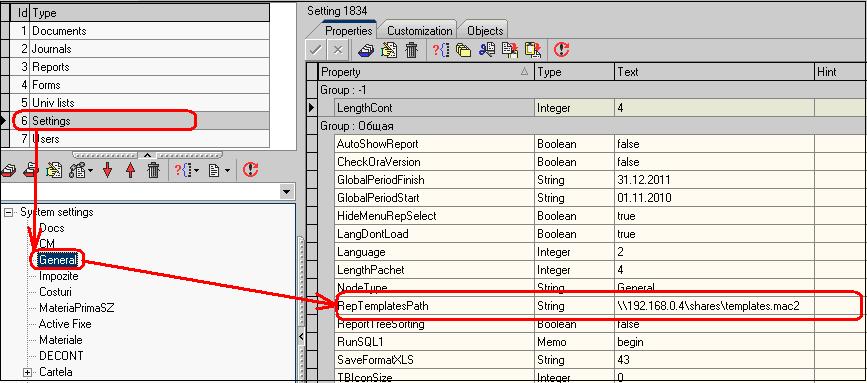Click the Hint column header
The width and height of the screenshot is (867, 383).
click(x=840, y=72)
